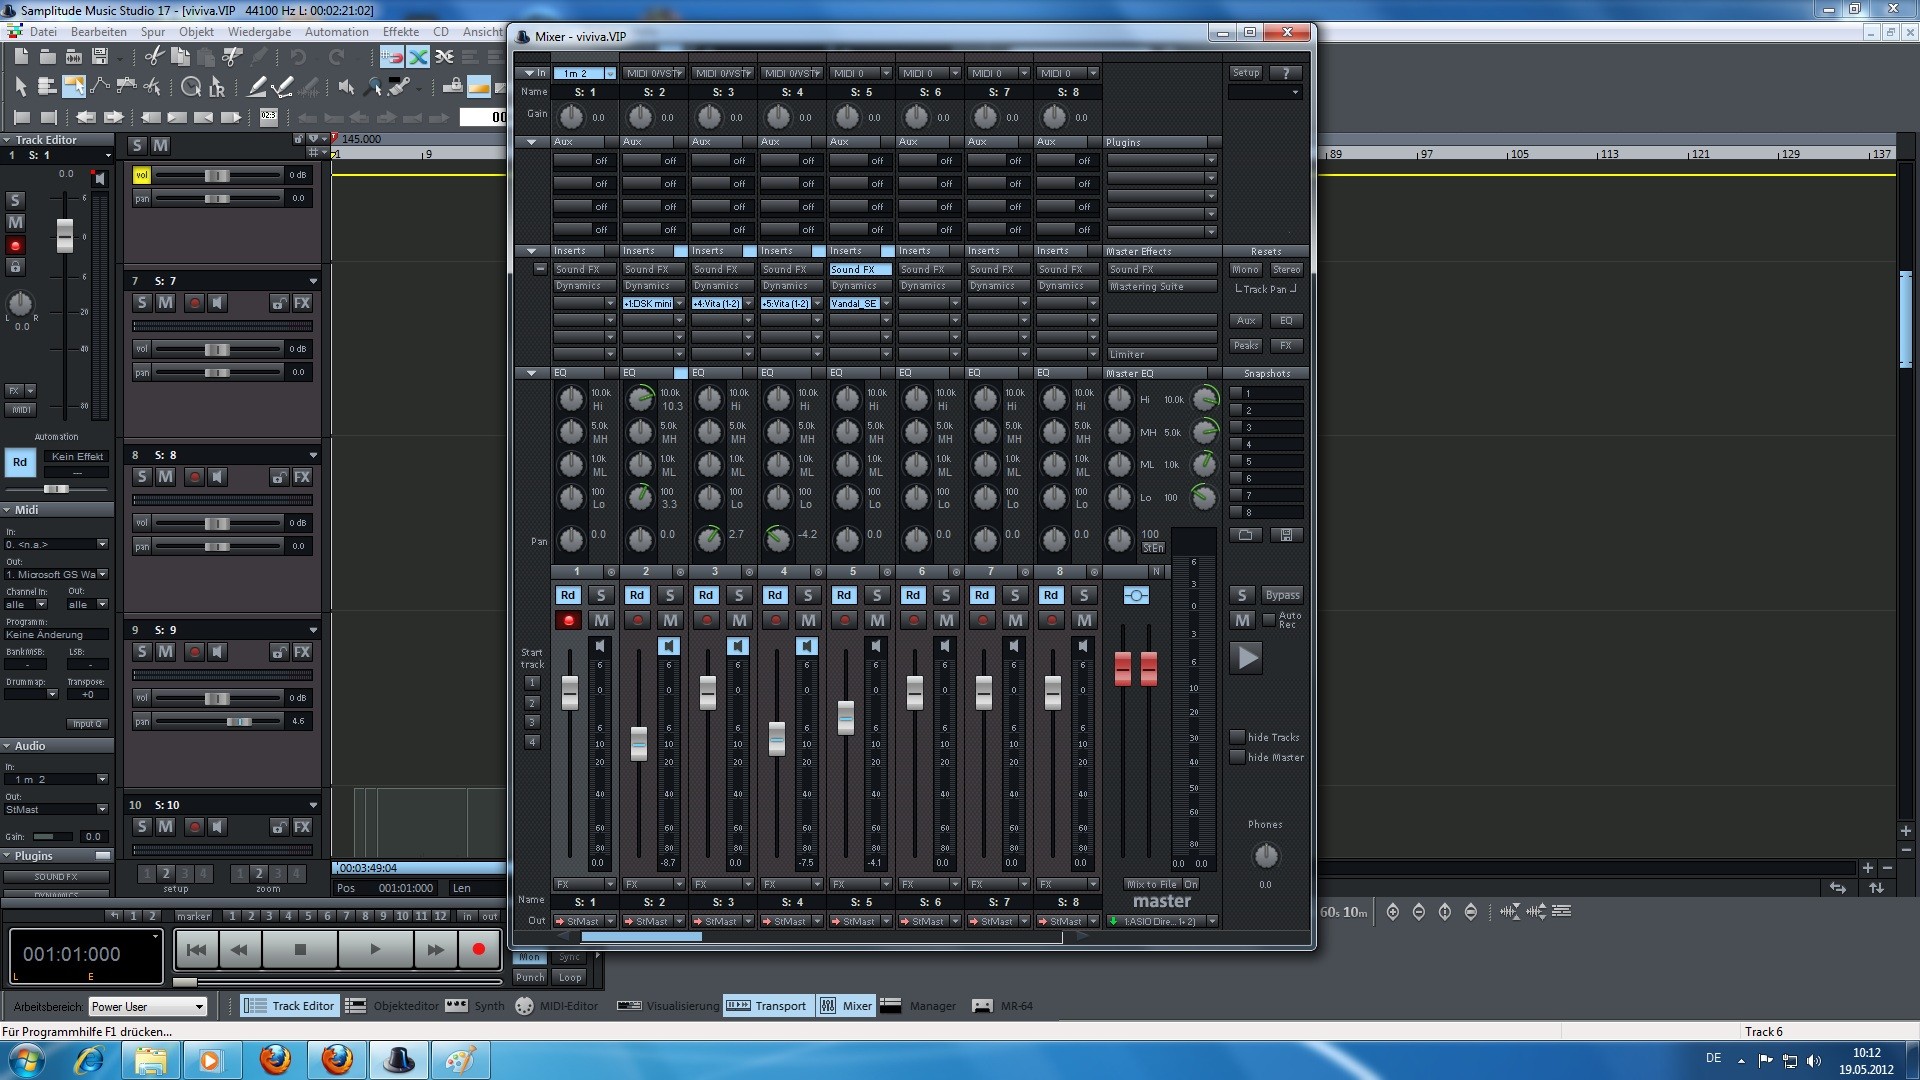Open the Datei menu
Image resolution: width=1920 pixels, height=1080 pixels.
coord(43,31)
